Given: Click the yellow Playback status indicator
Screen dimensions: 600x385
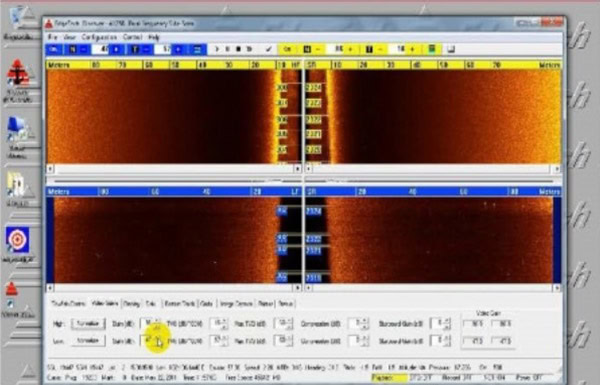Looking at the screenshot, I should 389,378.
